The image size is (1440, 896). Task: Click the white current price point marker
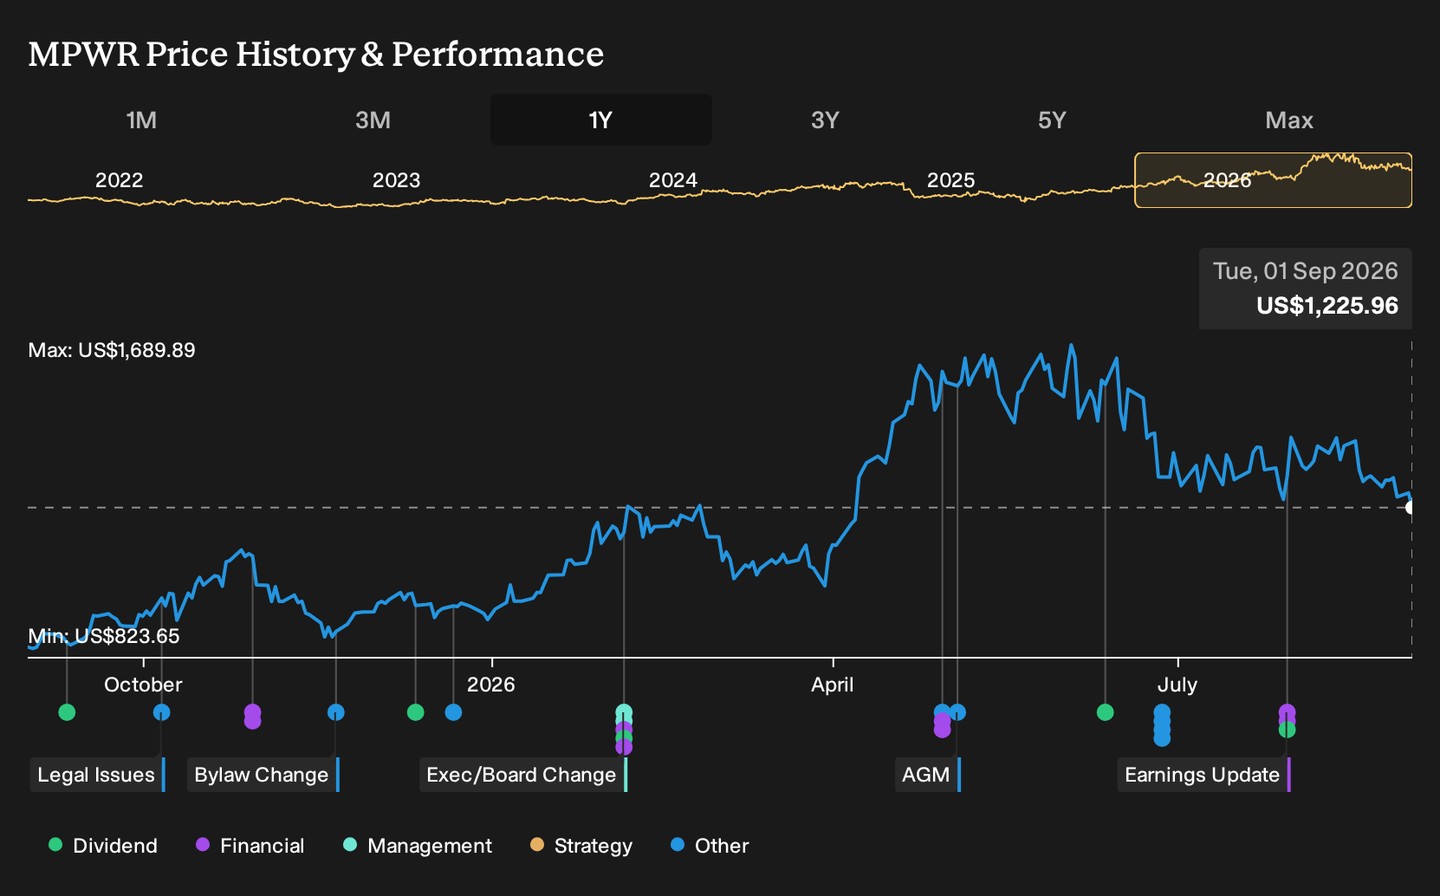point(1410,507)
